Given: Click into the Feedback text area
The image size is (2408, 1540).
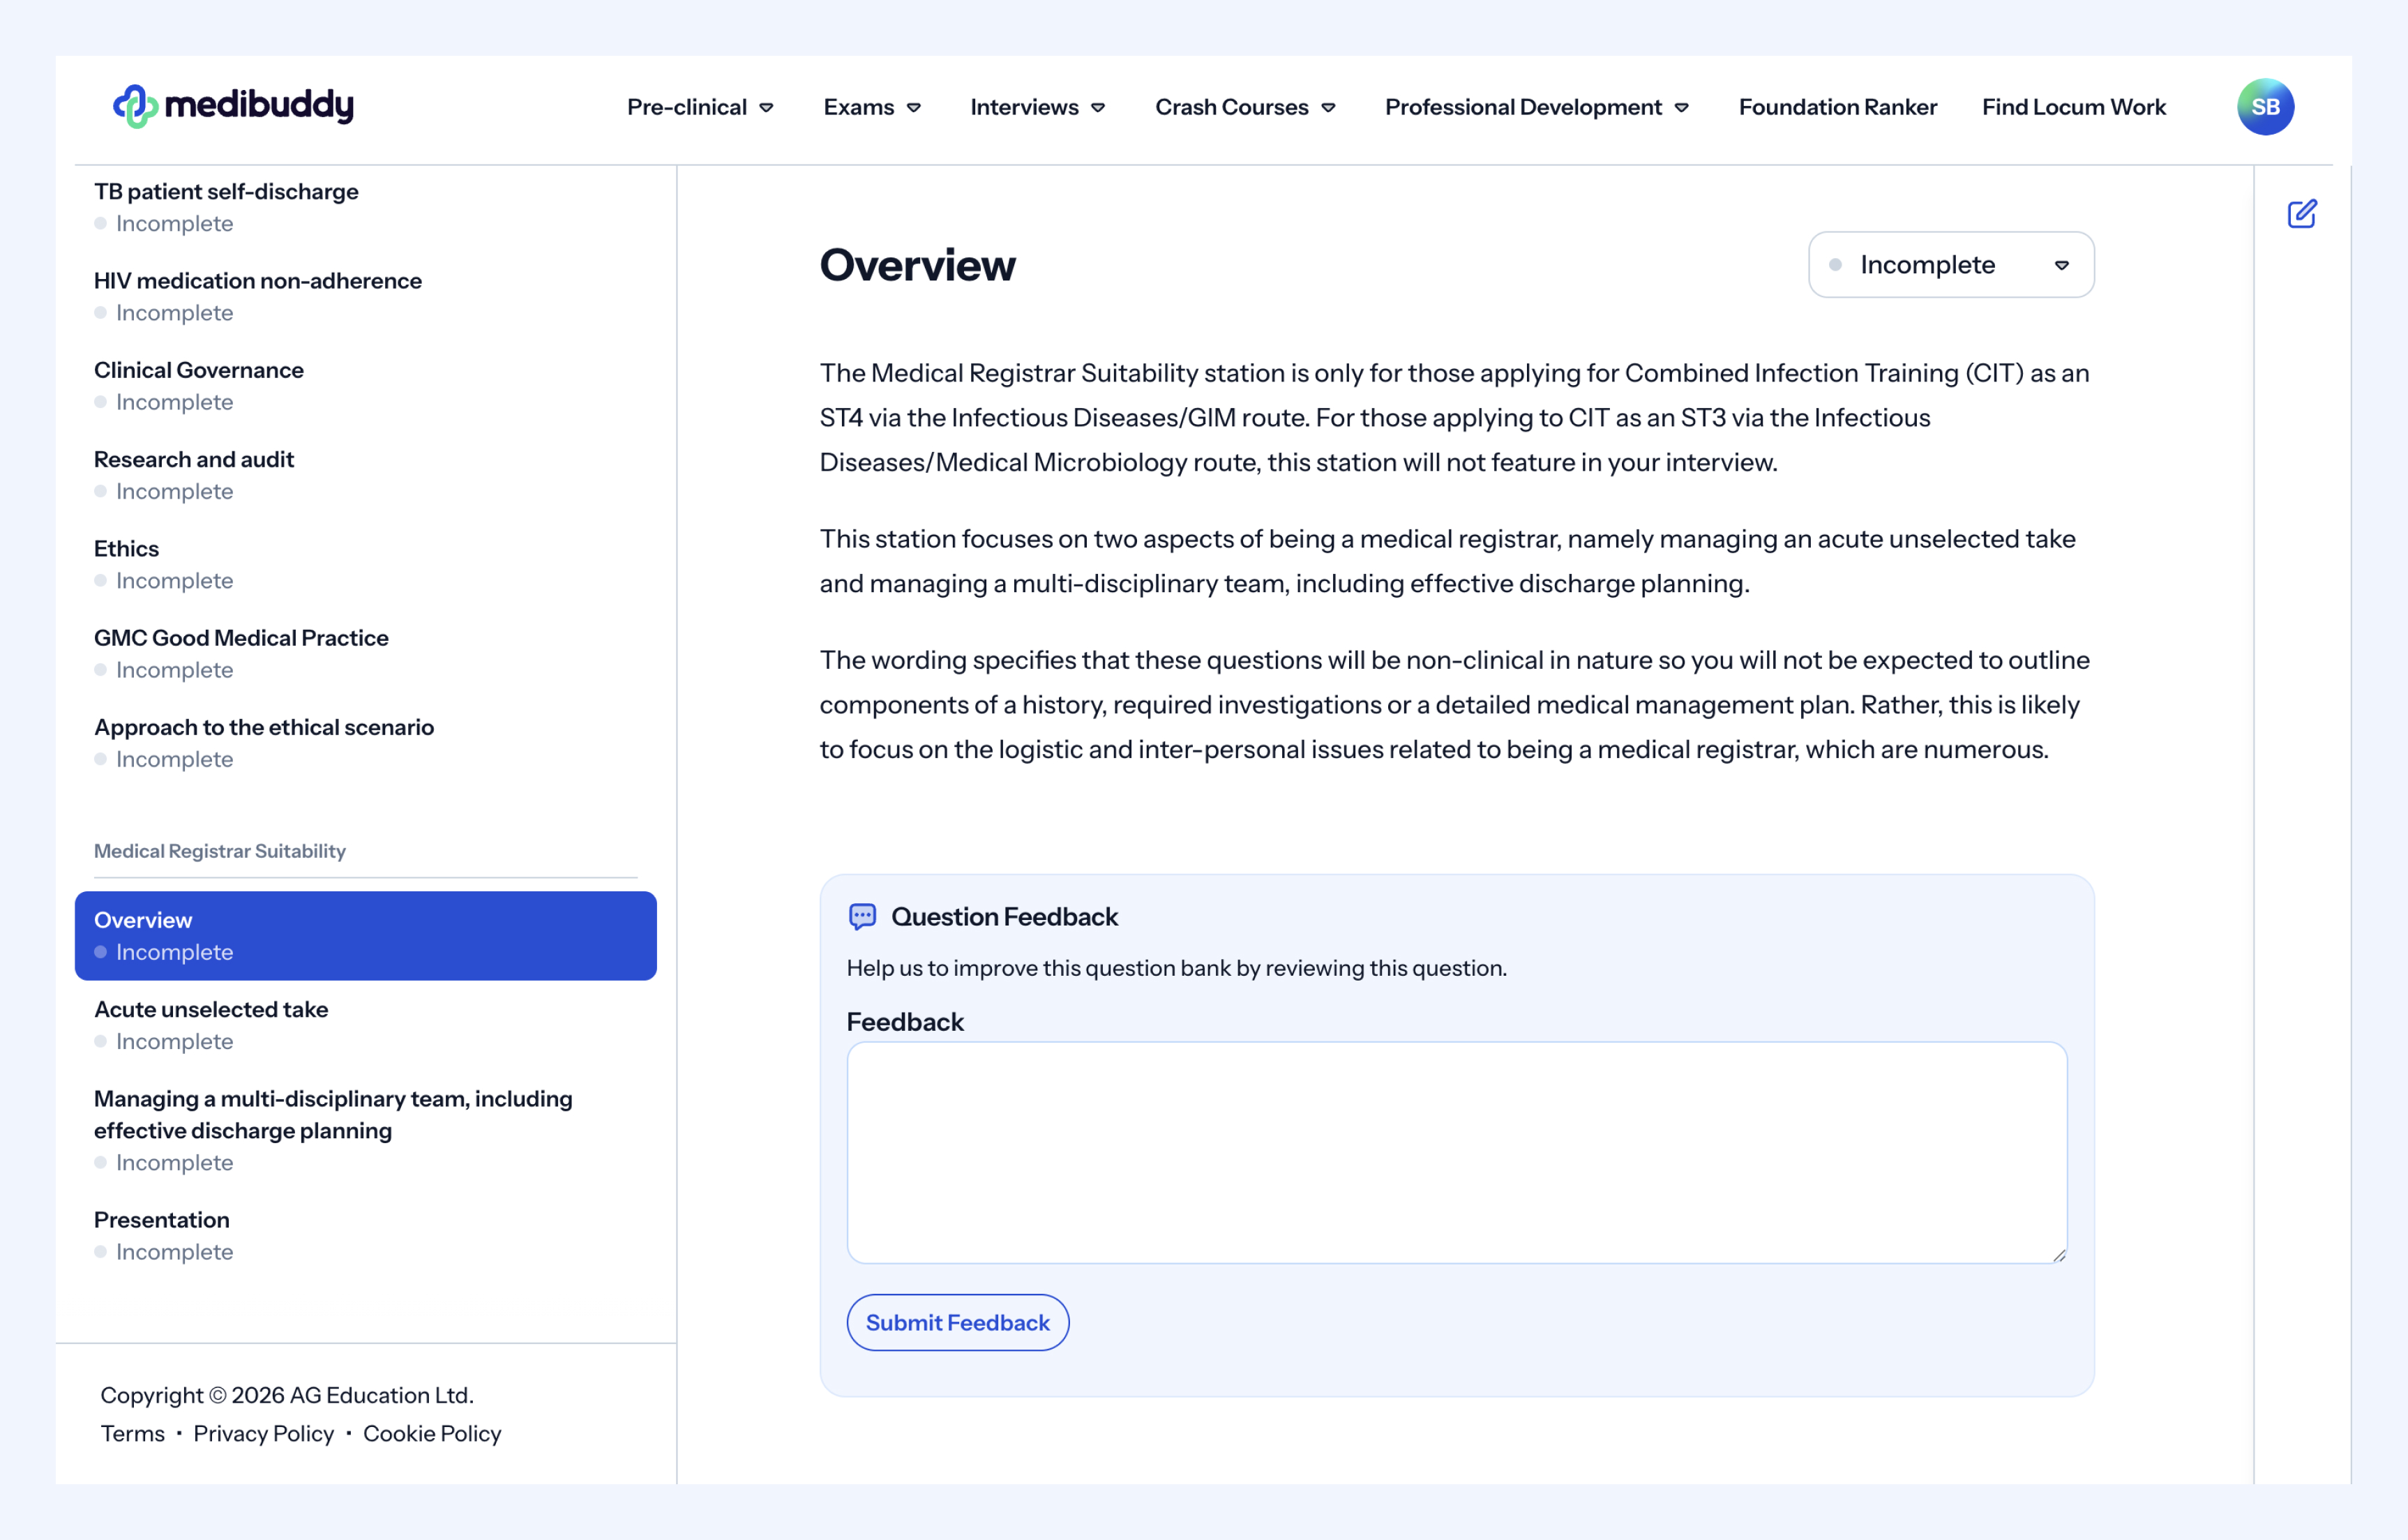Looking at the screenshot, I should tap(1456, 1152).
